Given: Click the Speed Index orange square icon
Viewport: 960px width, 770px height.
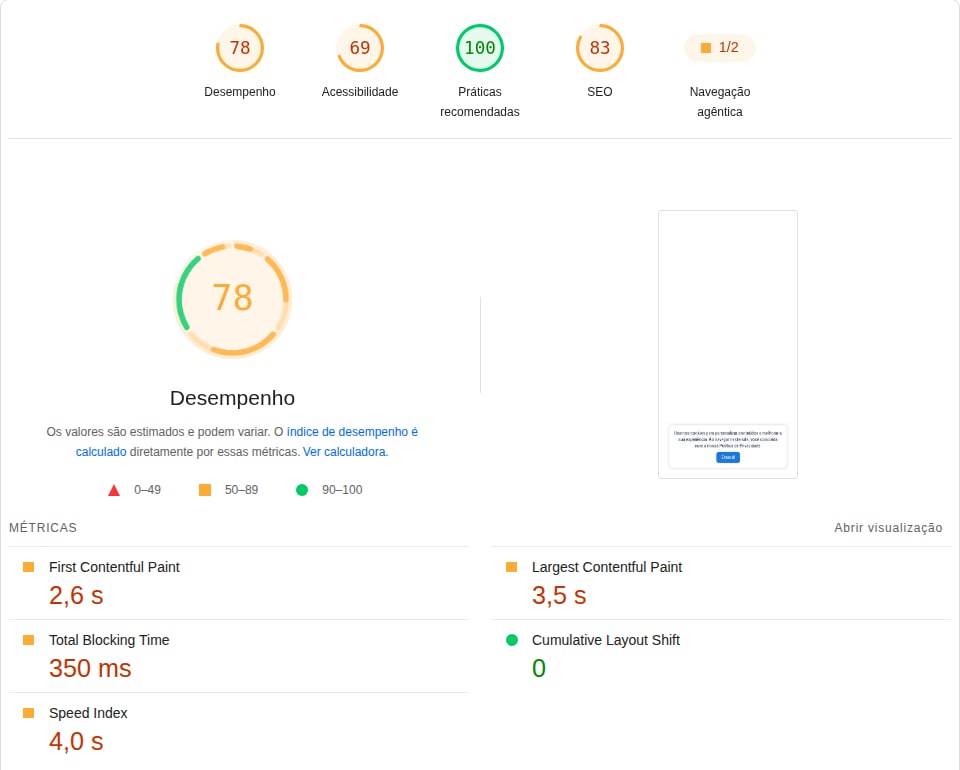Looking at the screenshot, I should (28, 712).
